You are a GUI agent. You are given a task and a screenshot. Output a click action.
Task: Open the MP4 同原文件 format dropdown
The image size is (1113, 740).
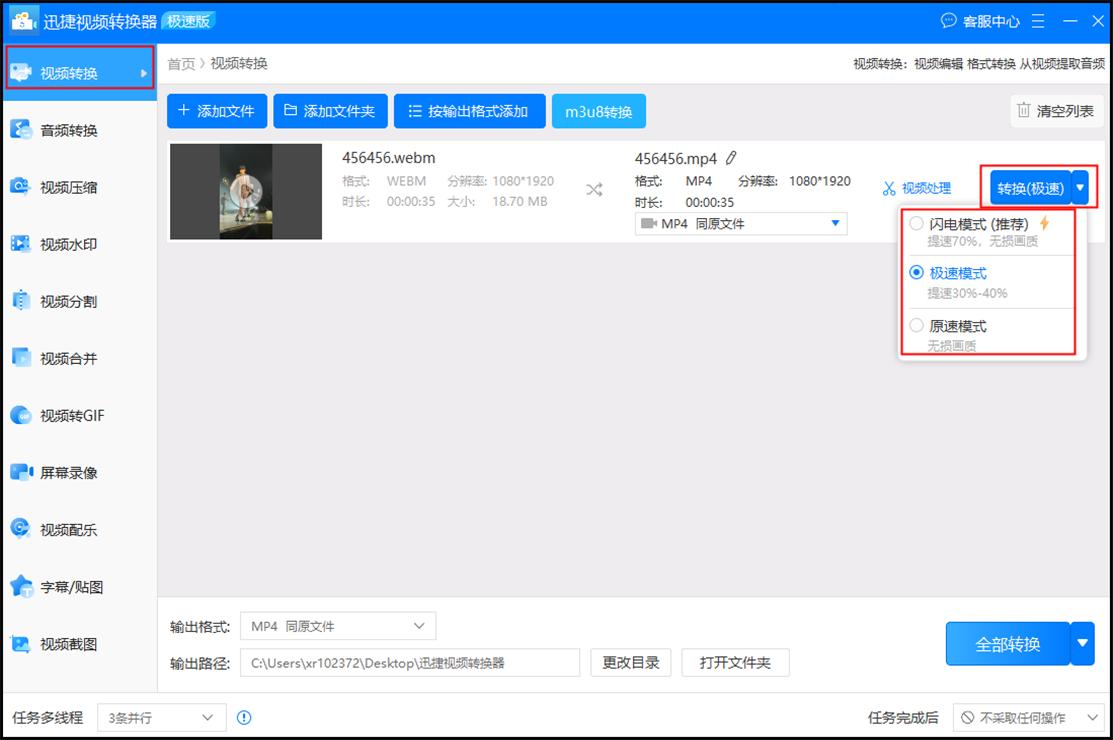point(742,223)
